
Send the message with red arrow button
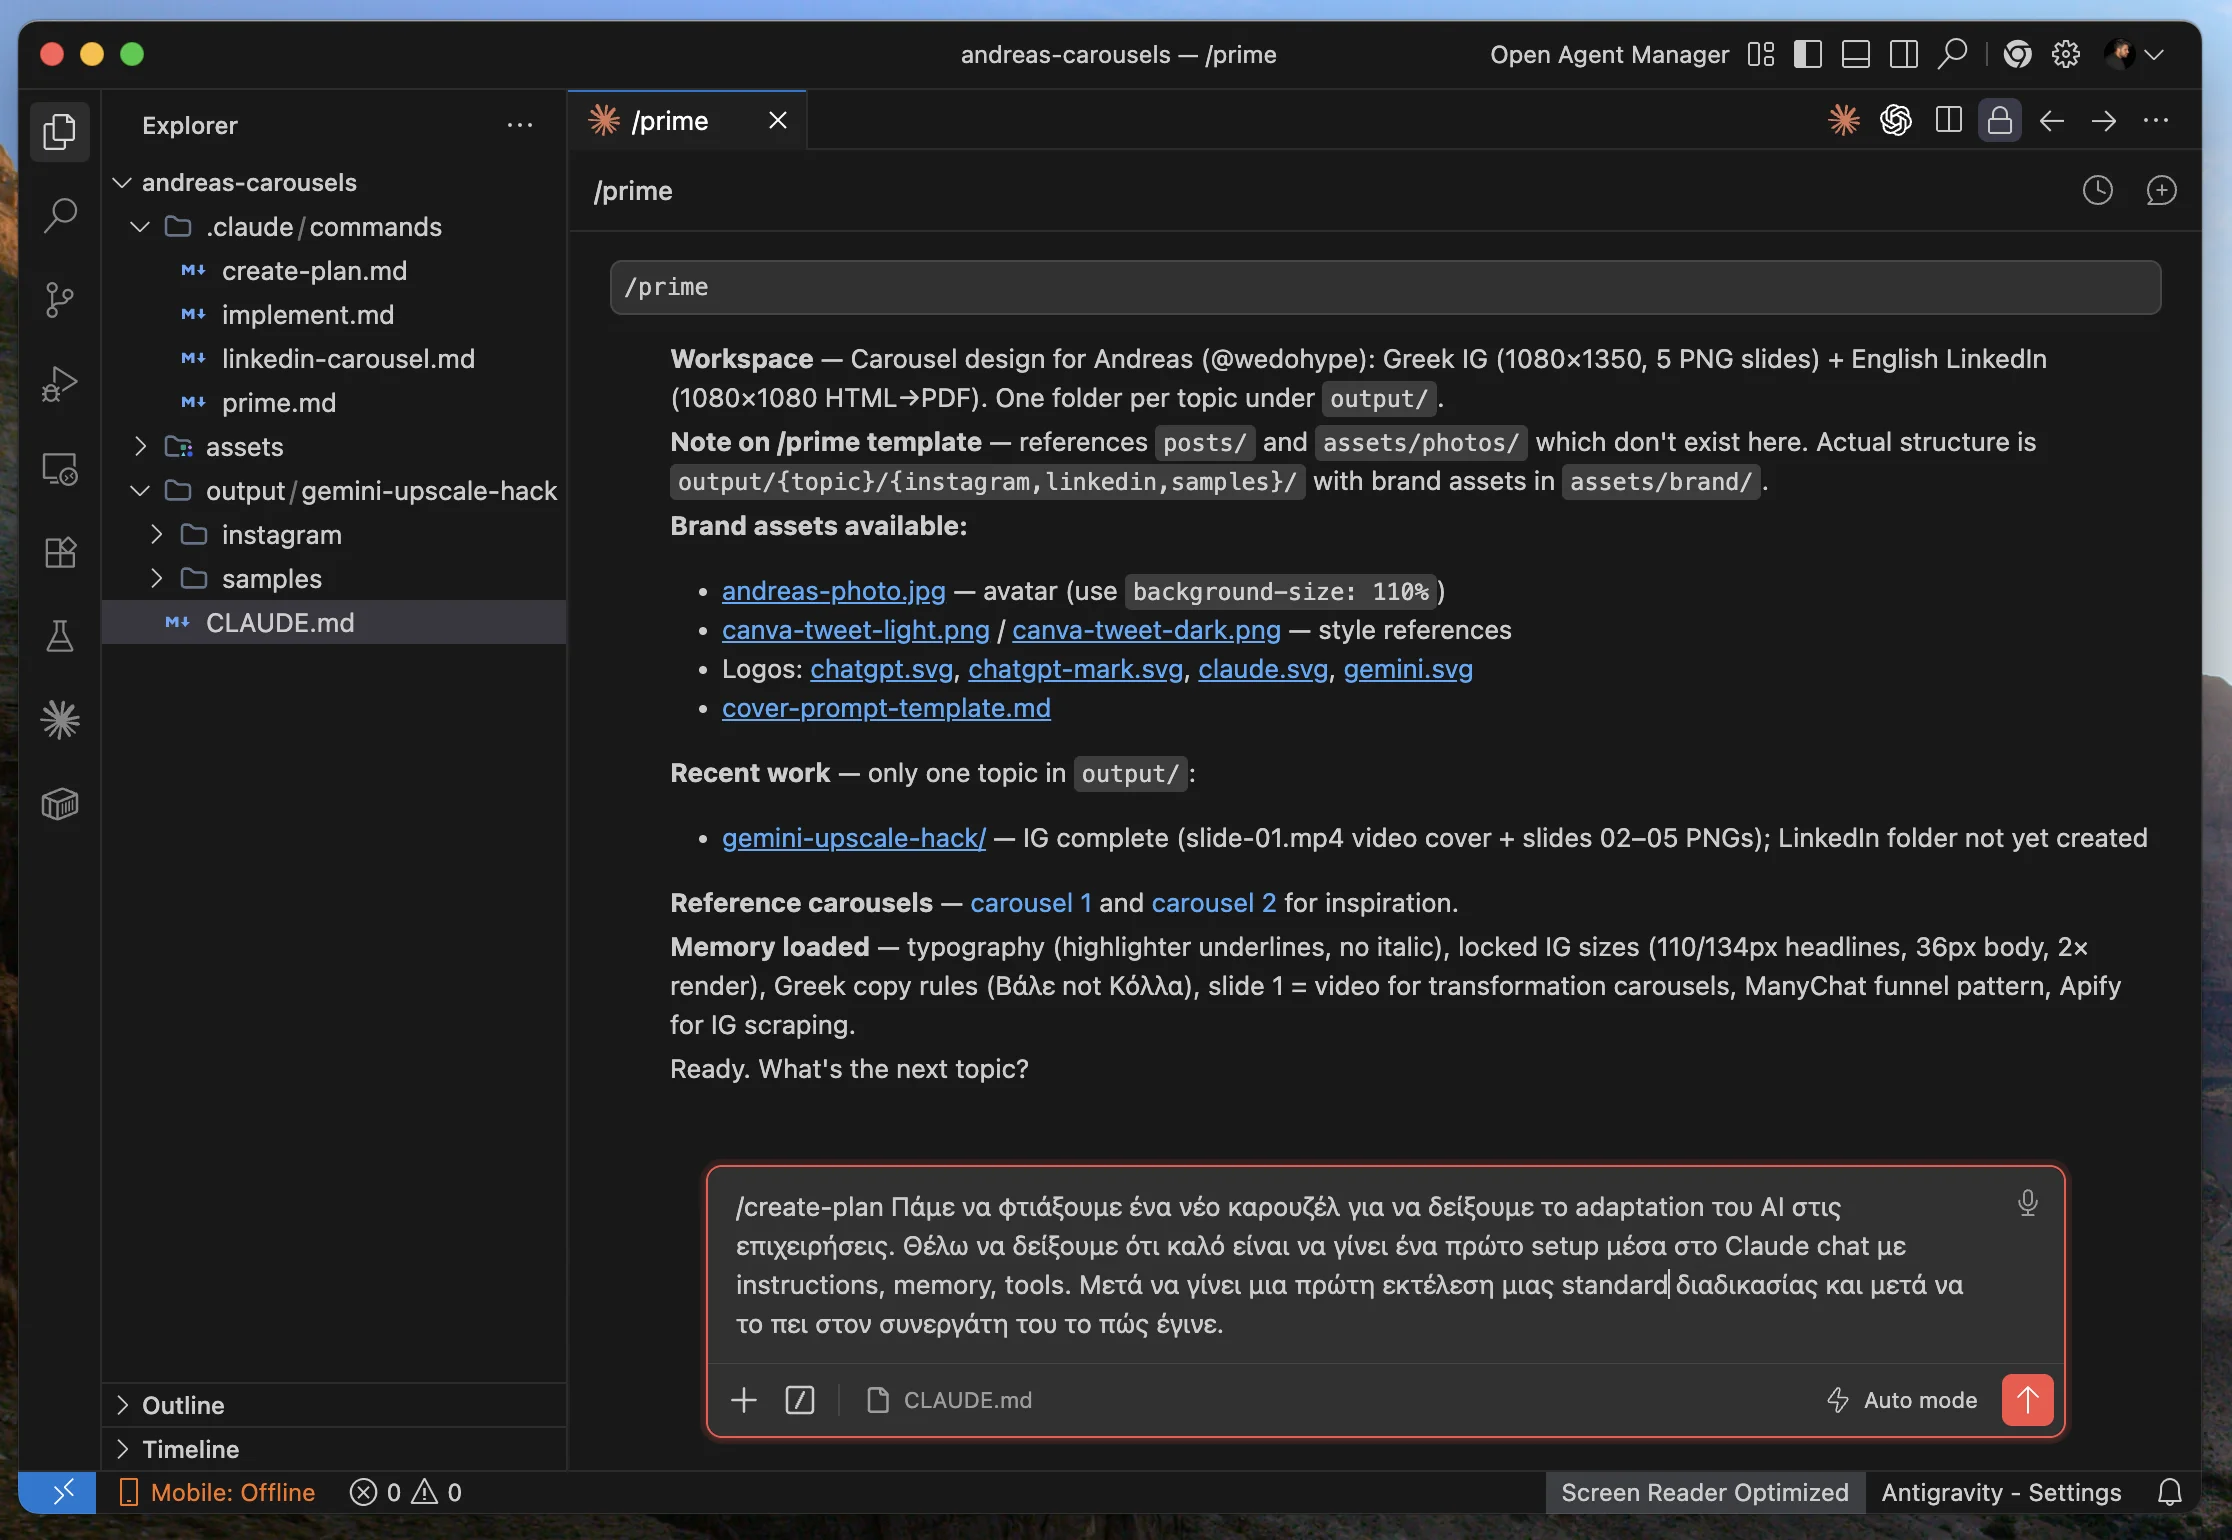[2027, 1400]
